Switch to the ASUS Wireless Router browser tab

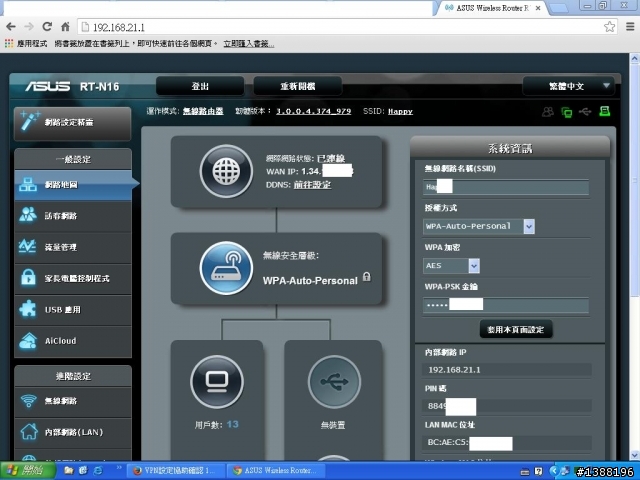(x=490, y=8)
